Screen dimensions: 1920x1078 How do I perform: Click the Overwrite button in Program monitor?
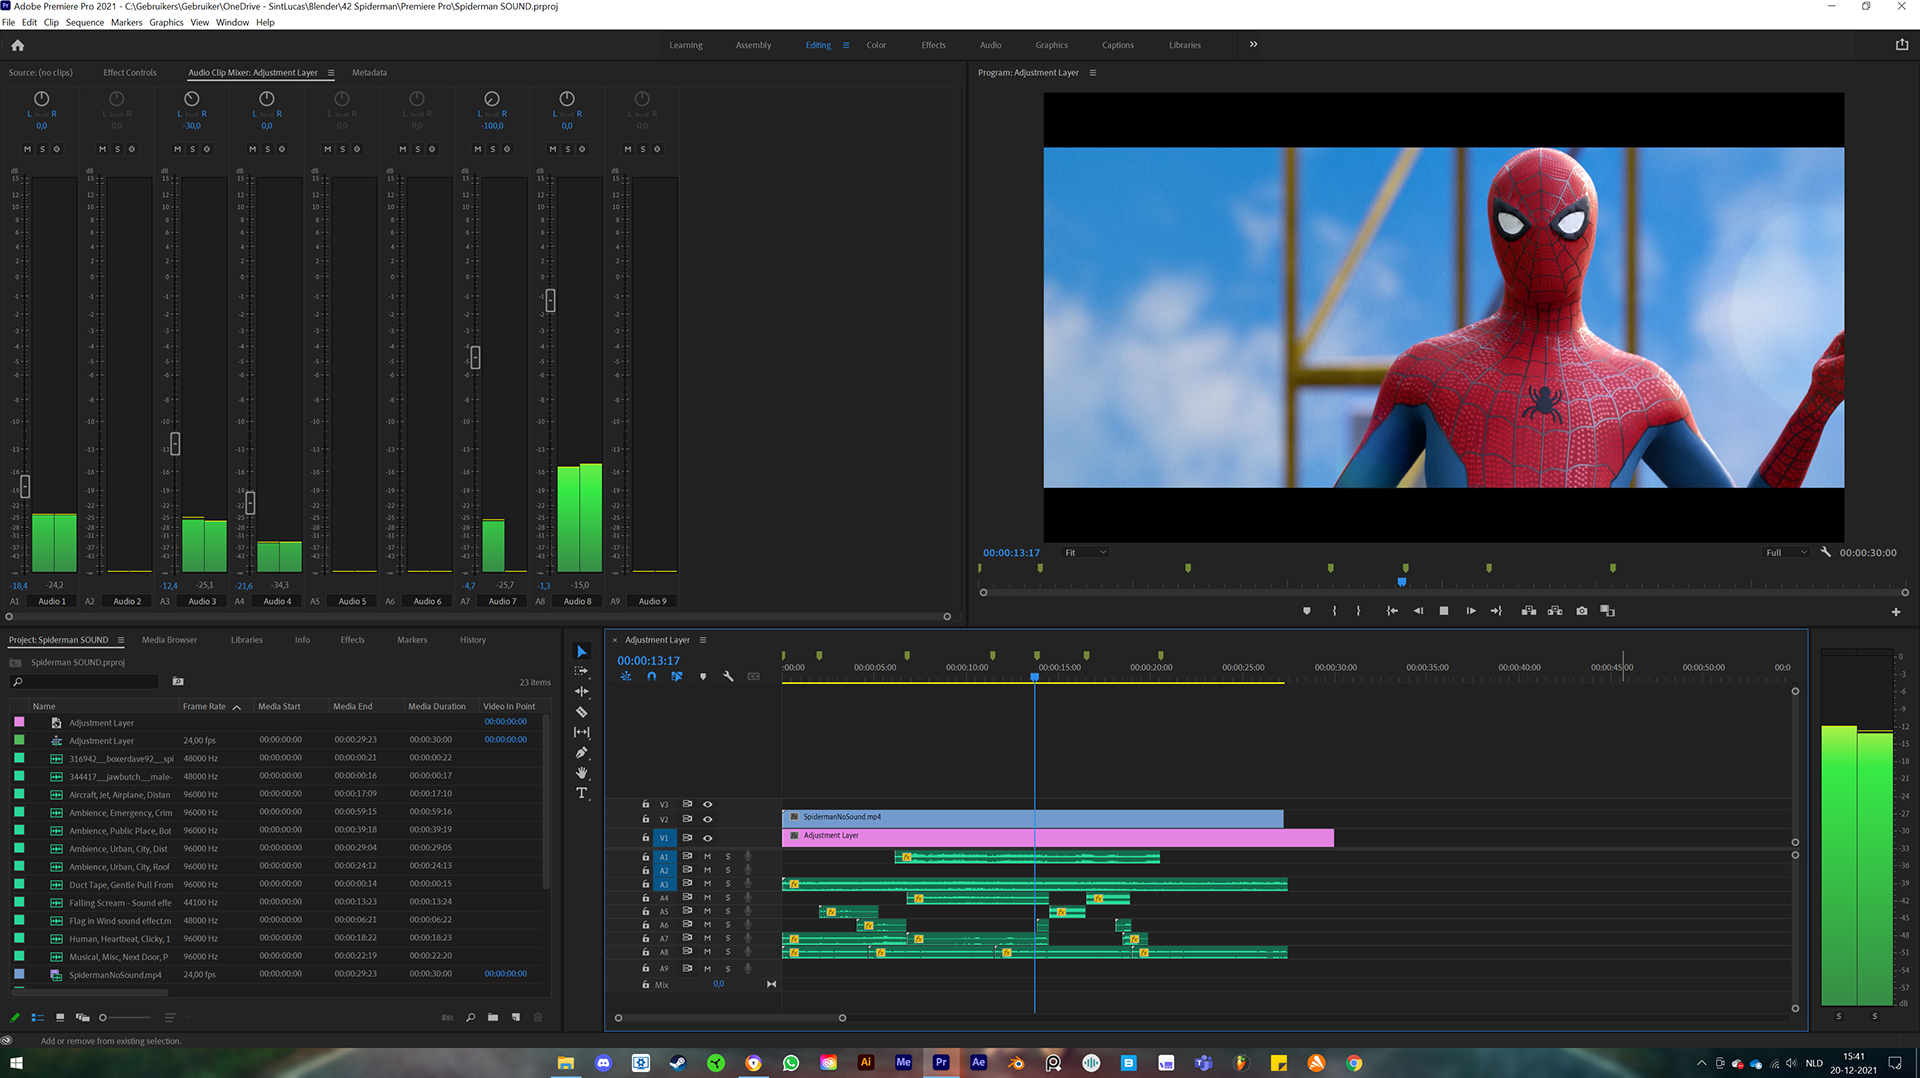(x=1555, y=611)
